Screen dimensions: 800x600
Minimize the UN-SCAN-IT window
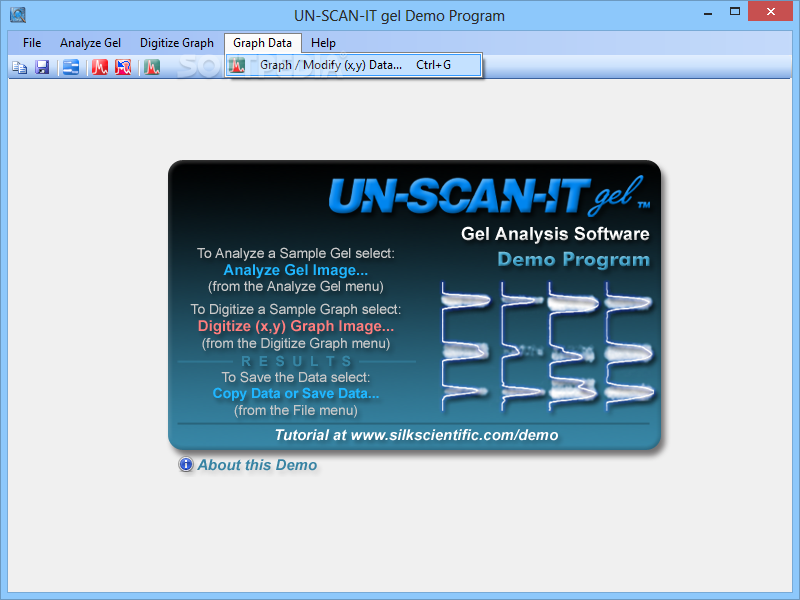tap(708, 12)
